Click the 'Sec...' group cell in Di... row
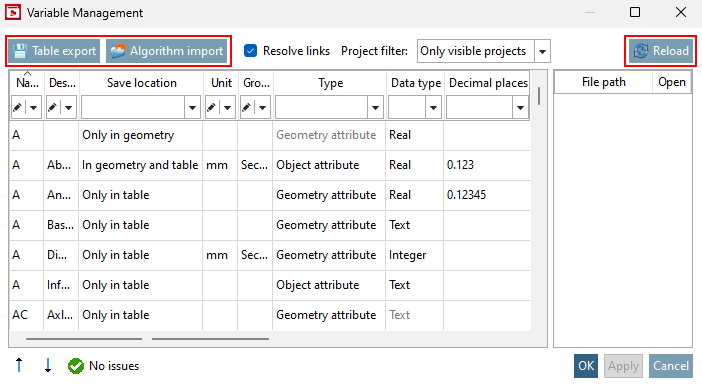The height and width of the screenshot is (386, 702). (x=255, y=255)
